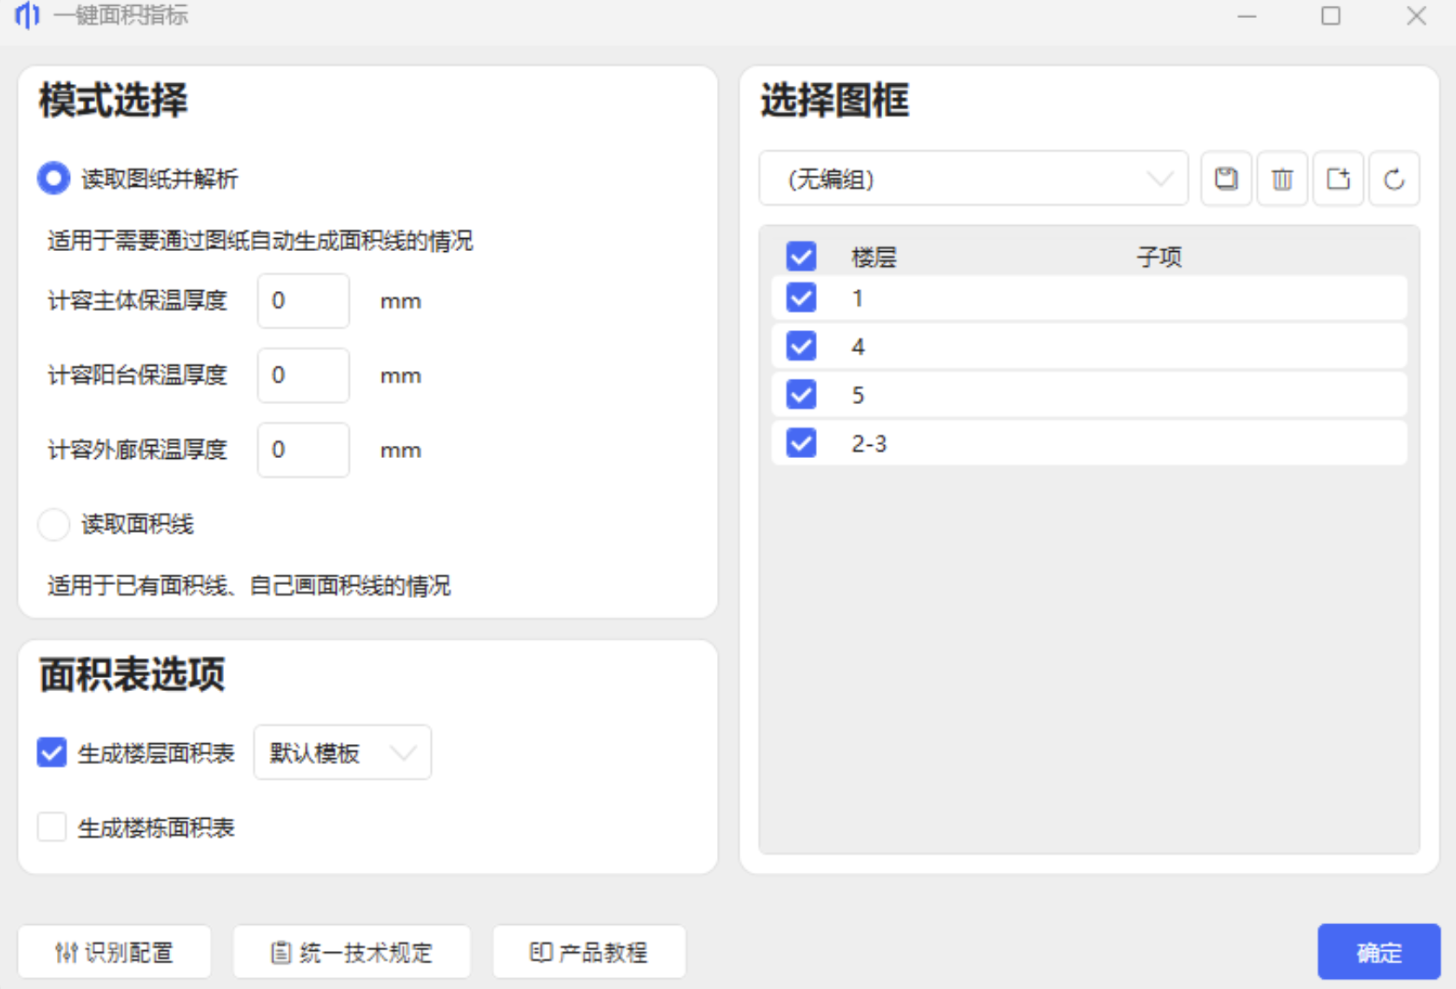
Task: Click the refresh frame list icon
Action: pyautogui.click(x=1394, y=179)
